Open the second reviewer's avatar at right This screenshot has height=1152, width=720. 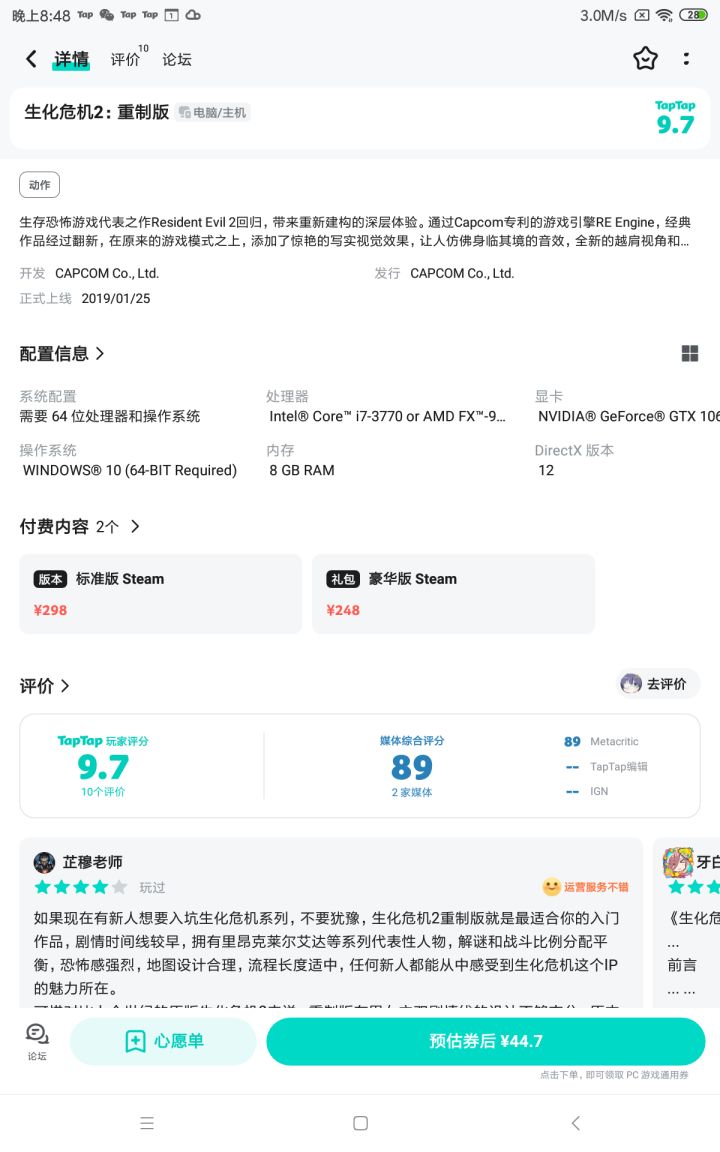(677, 862)
